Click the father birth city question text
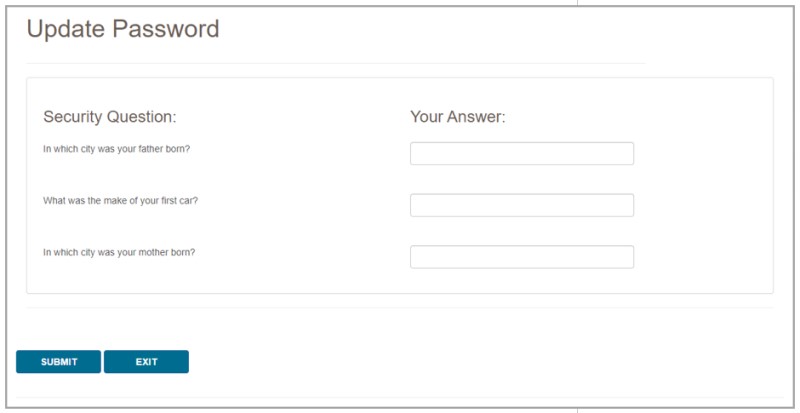 116,149
